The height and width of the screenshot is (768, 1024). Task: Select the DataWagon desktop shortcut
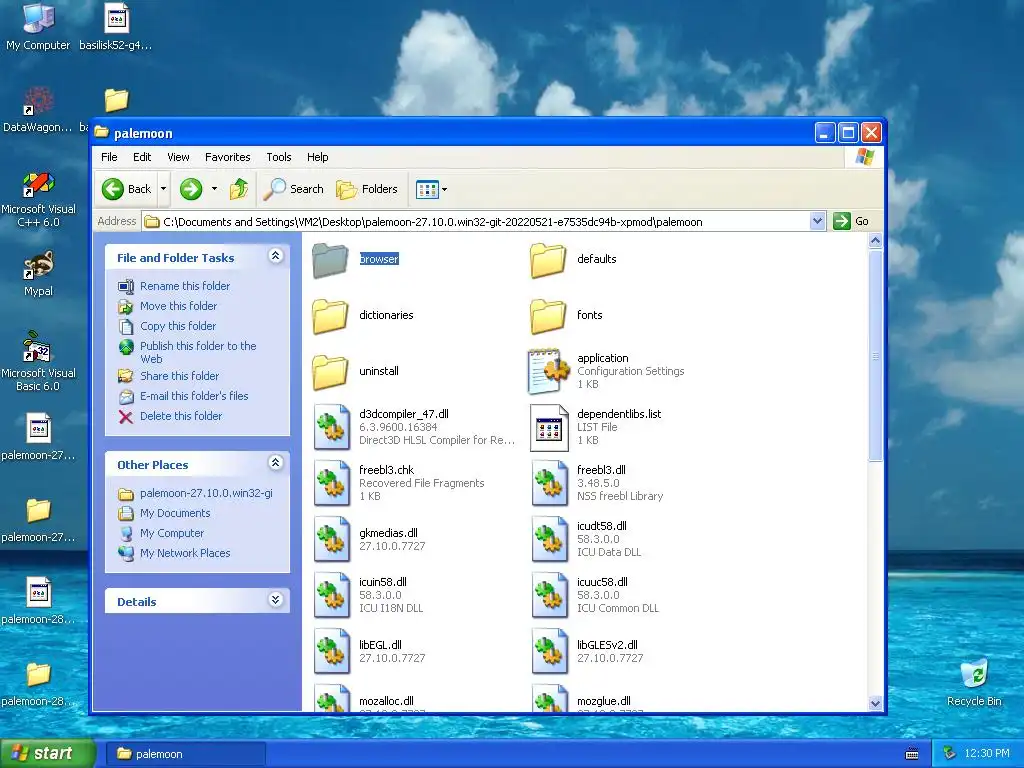coord(37,109)
